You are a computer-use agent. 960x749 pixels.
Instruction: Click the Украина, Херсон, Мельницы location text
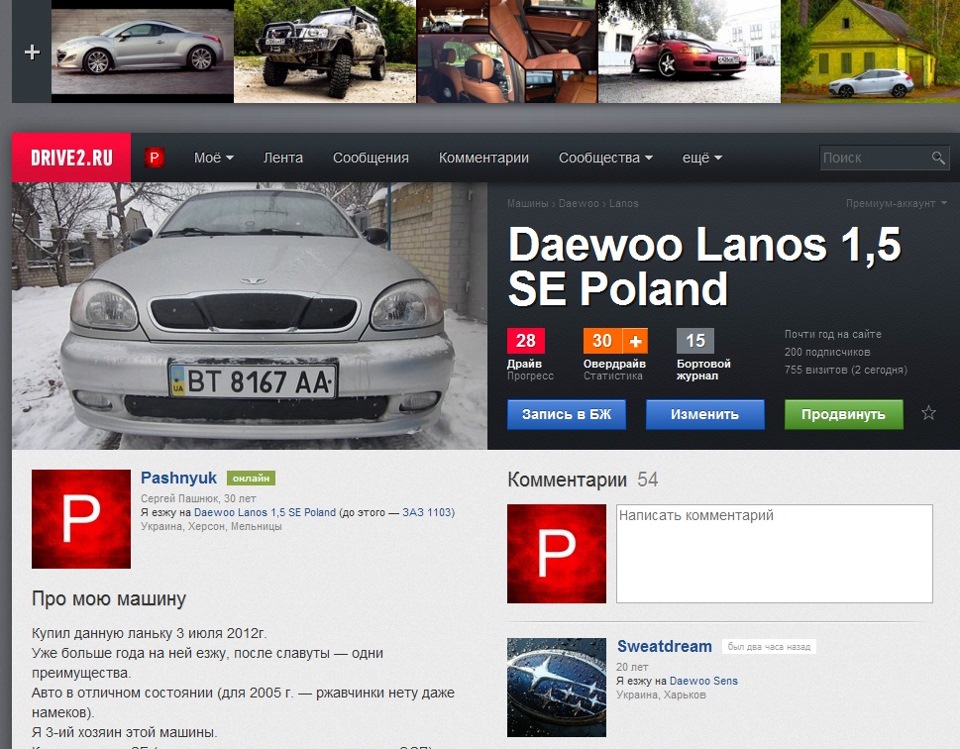(211, 526)
